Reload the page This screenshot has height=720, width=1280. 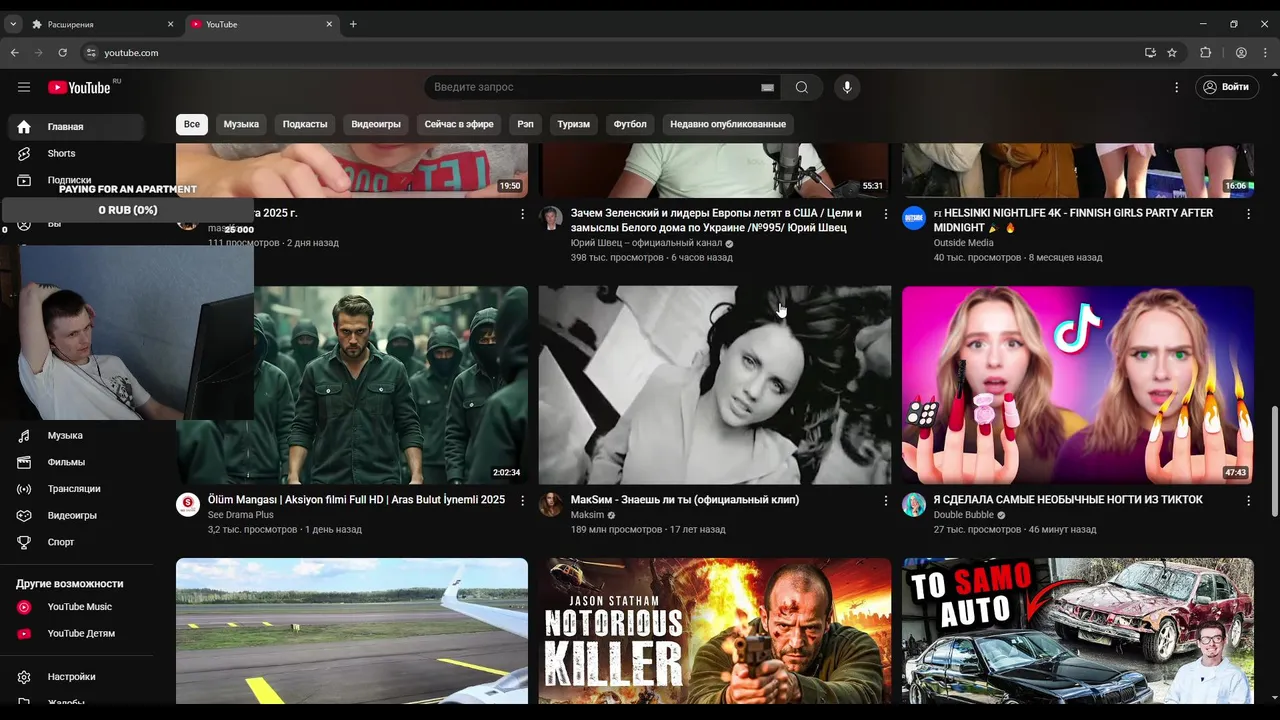pos(63,53)
